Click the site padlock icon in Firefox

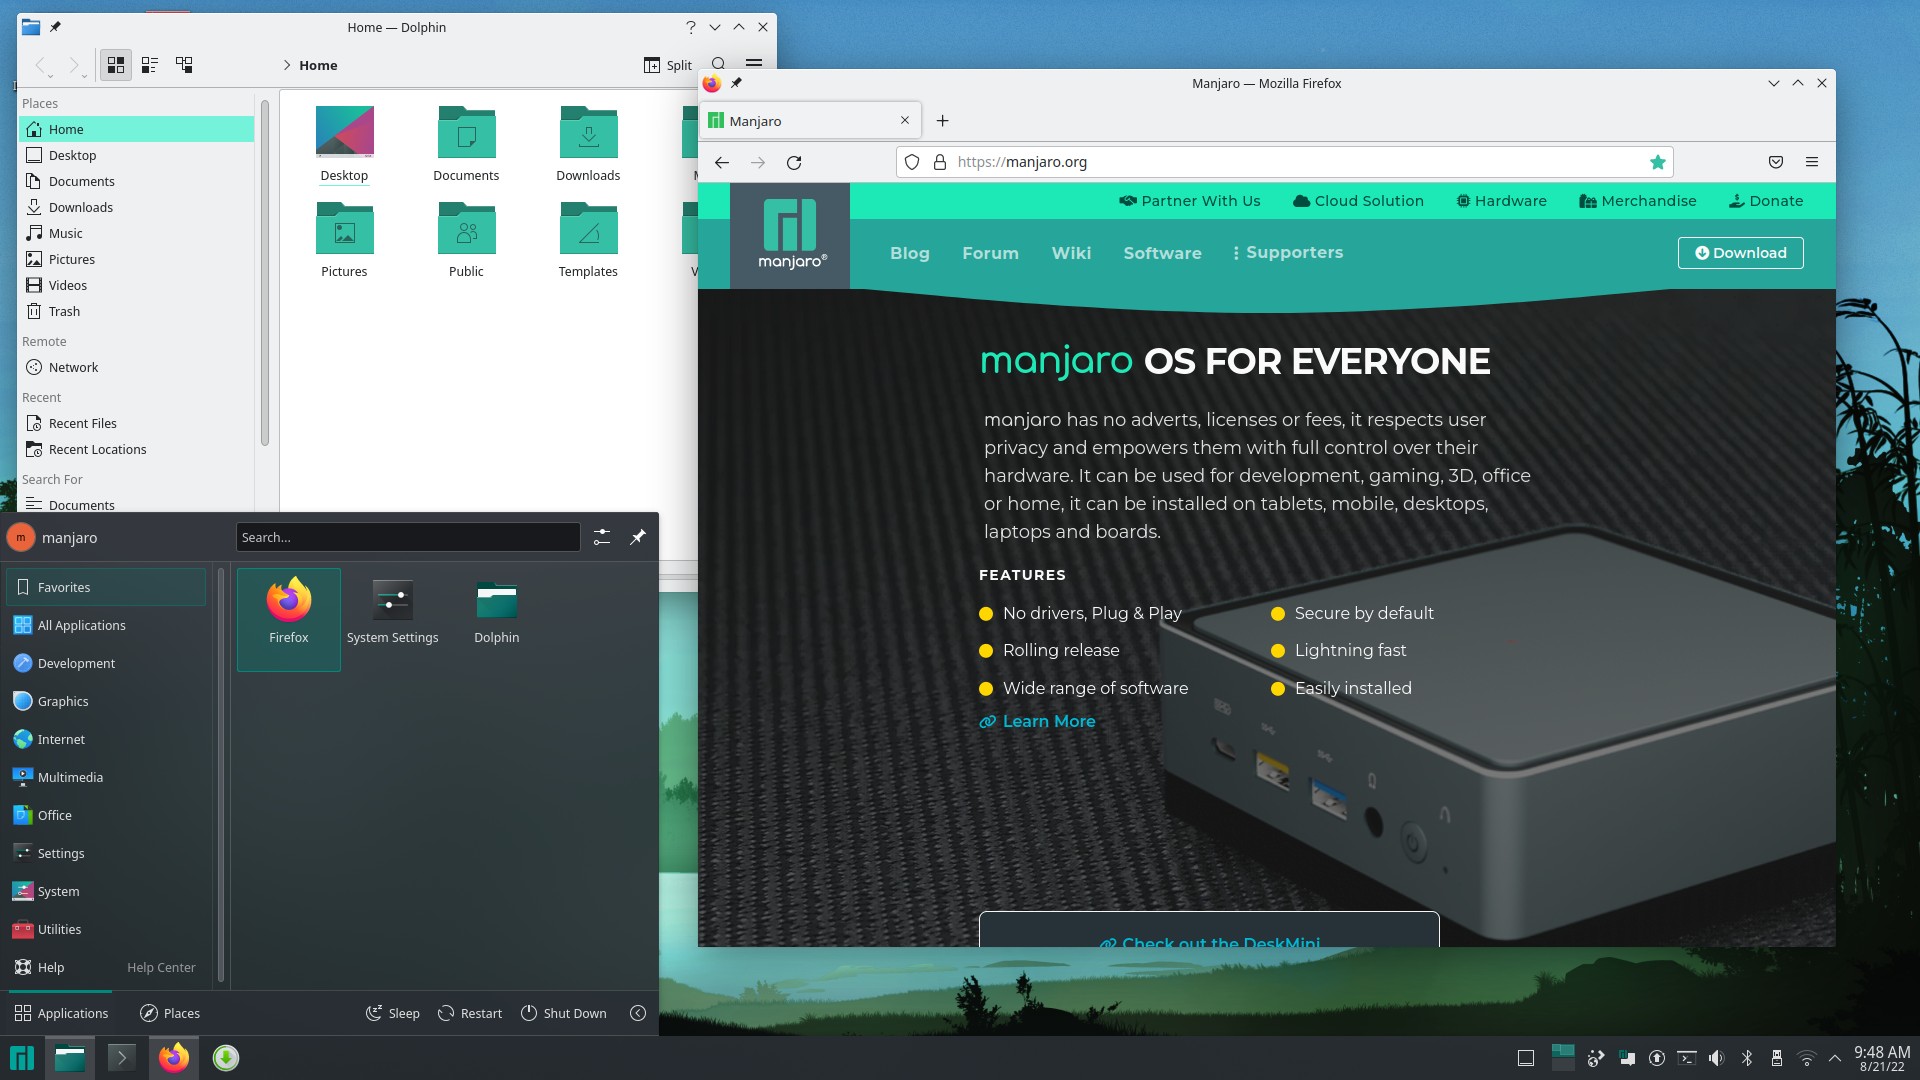[940, 162]
